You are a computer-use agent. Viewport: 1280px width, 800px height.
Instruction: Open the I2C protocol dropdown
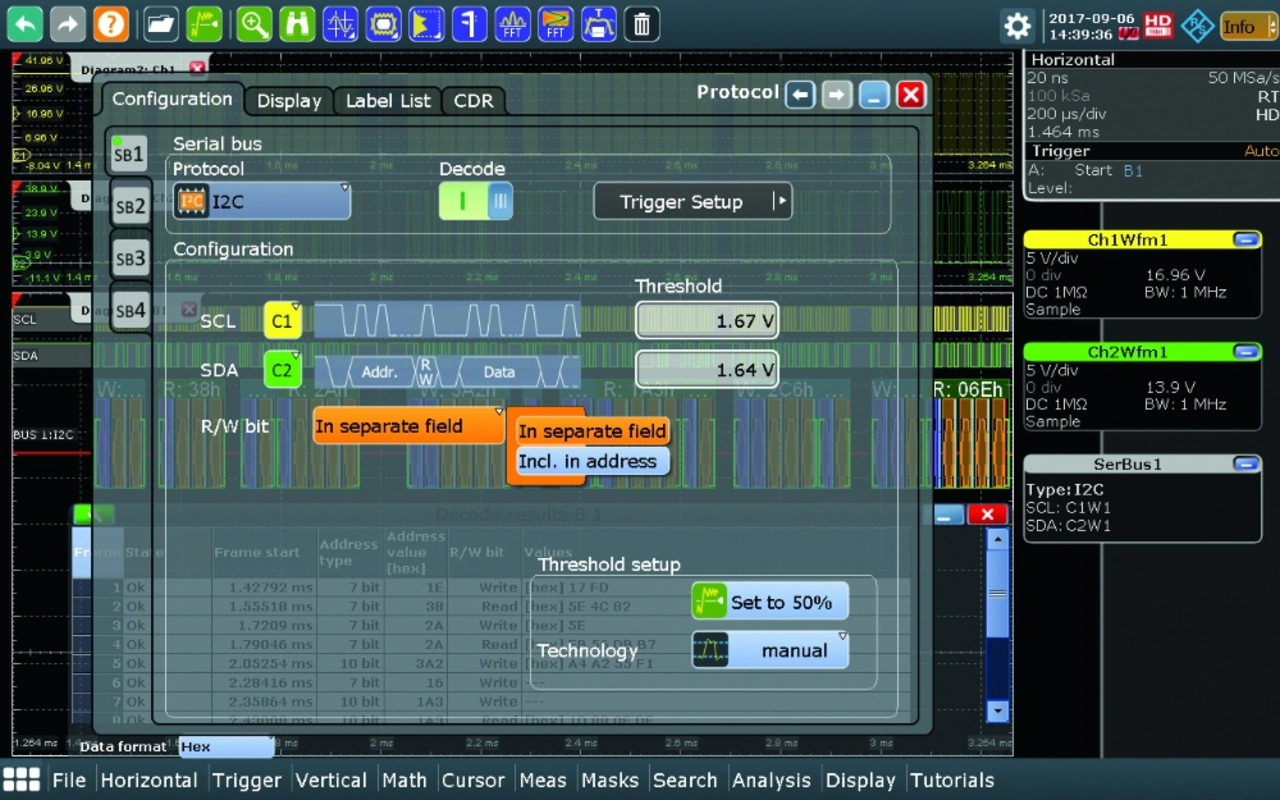pos(262,201)
